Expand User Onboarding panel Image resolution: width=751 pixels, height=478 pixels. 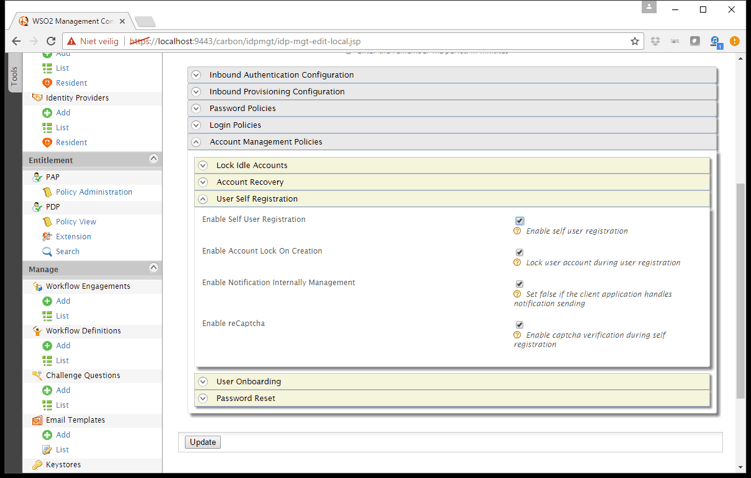(x=452, y=382)
